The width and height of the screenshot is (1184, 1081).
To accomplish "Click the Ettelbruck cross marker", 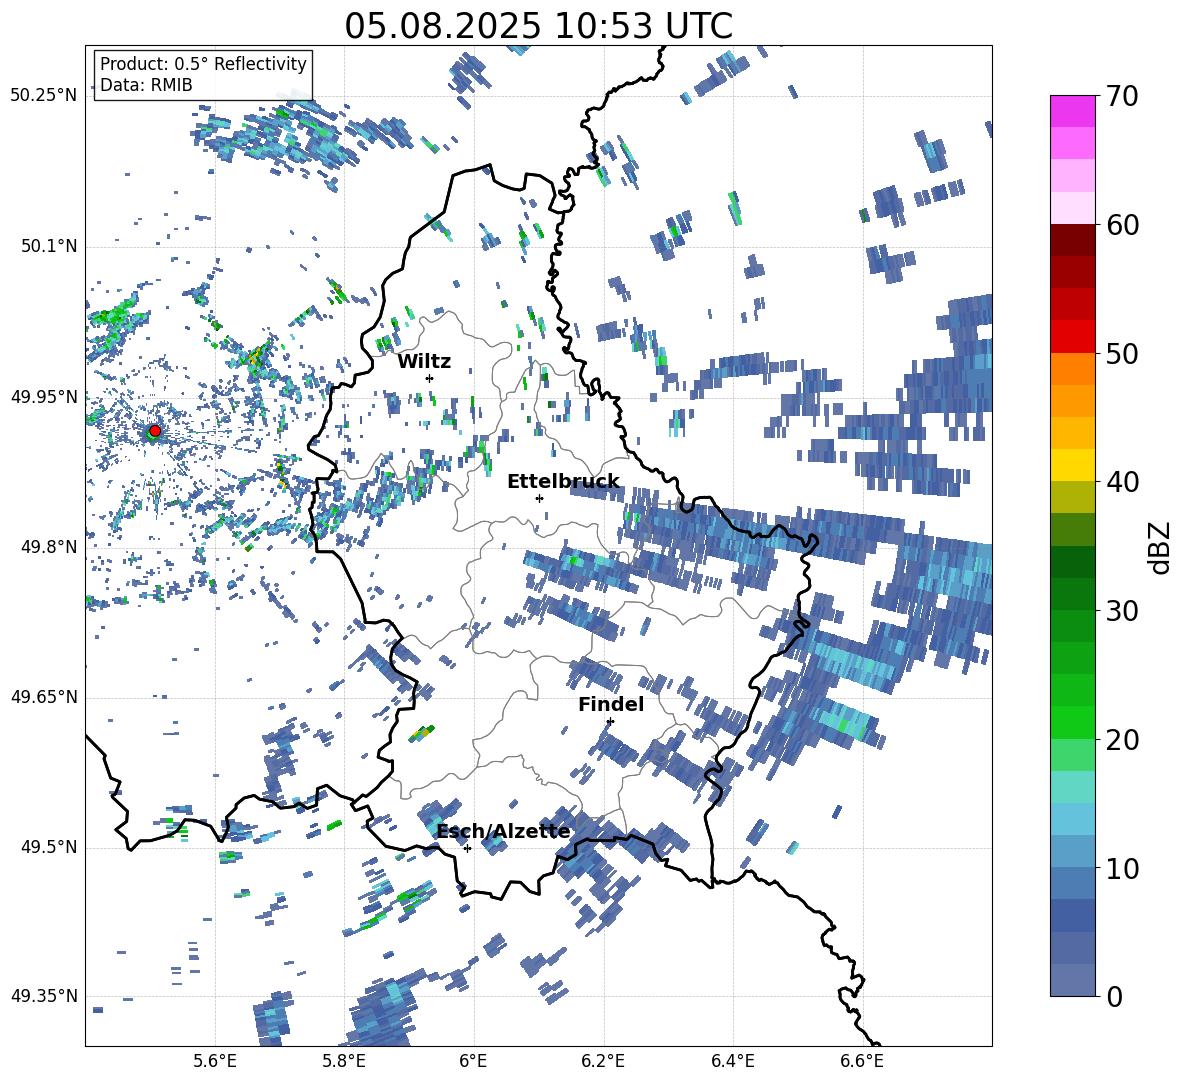I will click(539, 498).
